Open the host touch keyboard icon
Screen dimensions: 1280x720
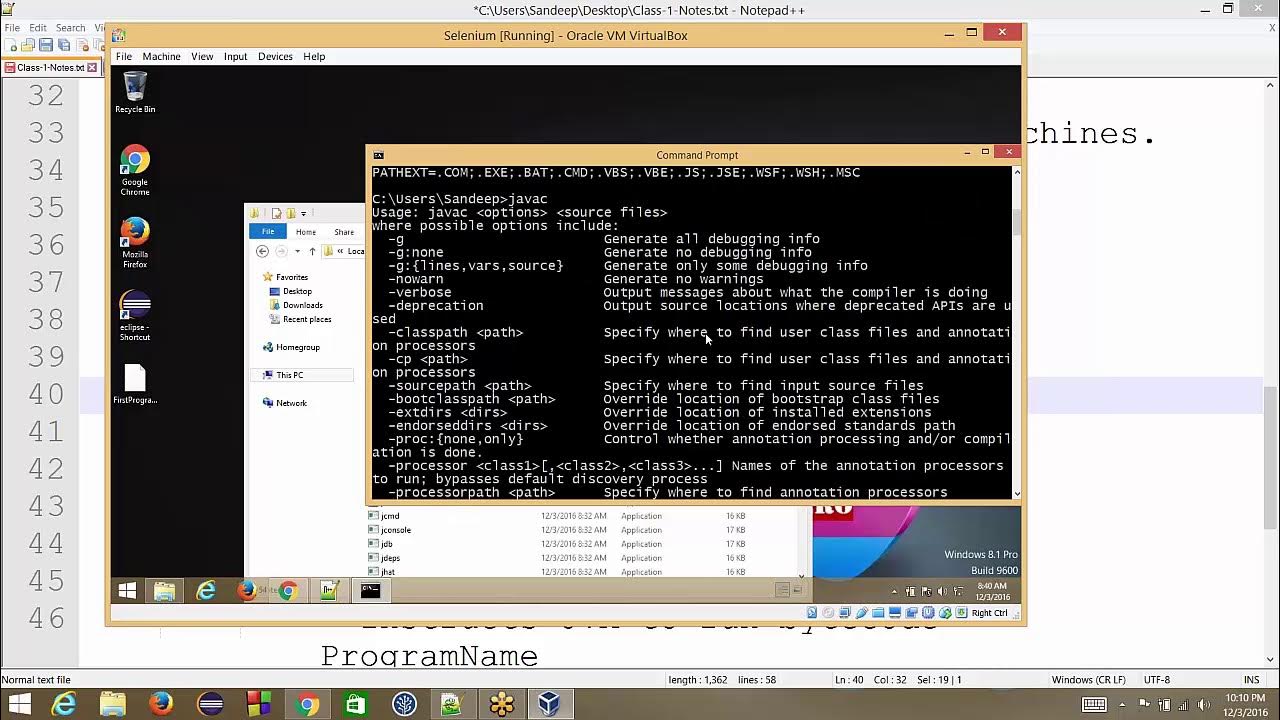point(1095,704)
